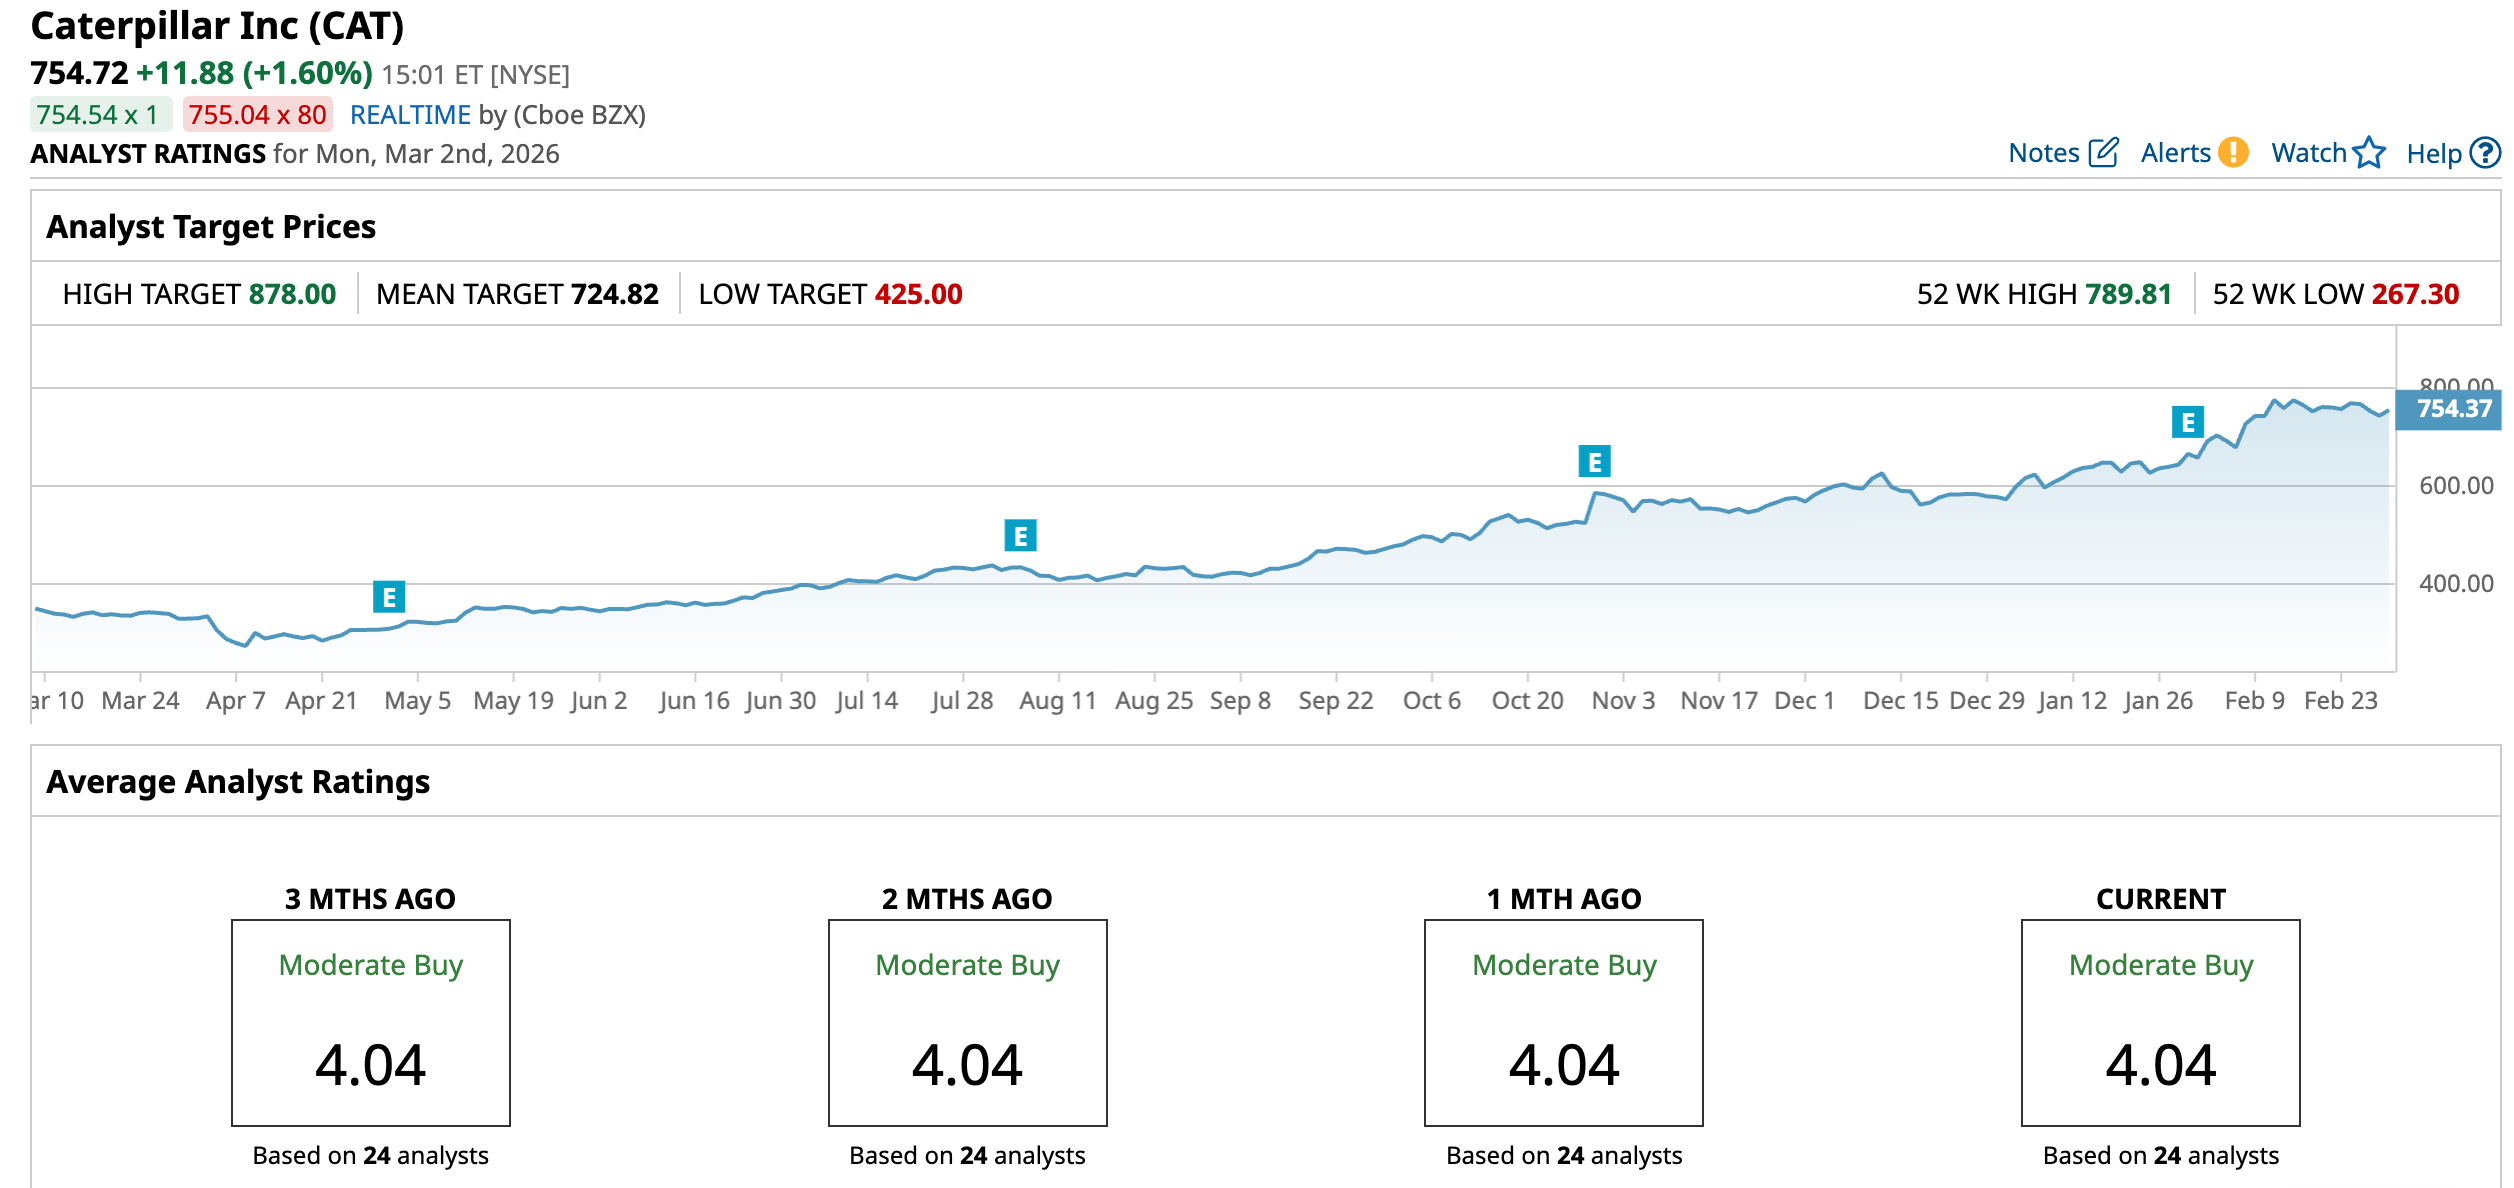Click the 754.37 current price chart label
This screenshot has width=2514, height=1188.
click(x=2453, y=409)
